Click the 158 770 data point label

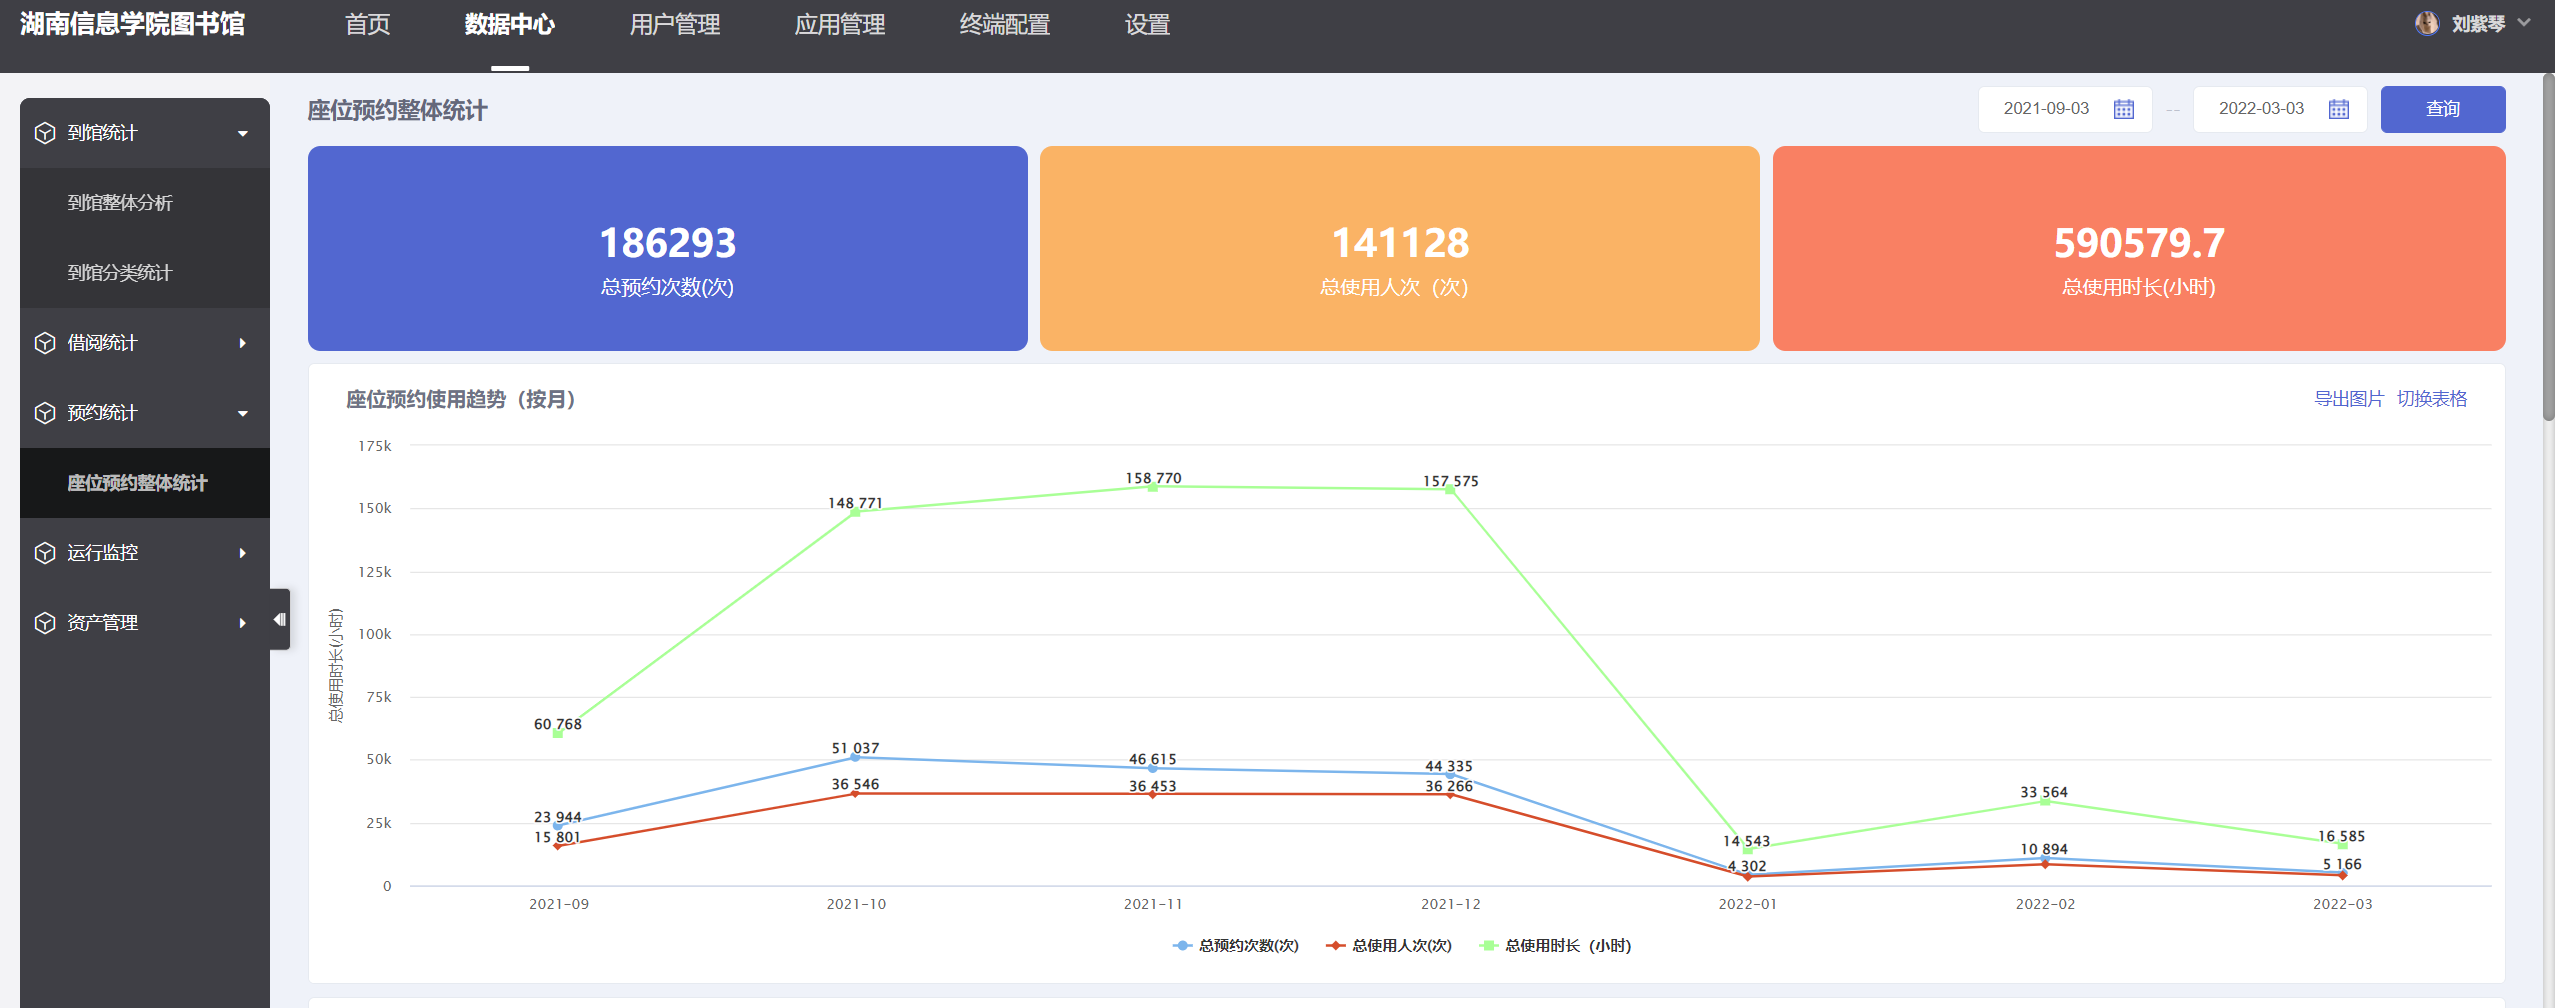[x=1153, y=478]
